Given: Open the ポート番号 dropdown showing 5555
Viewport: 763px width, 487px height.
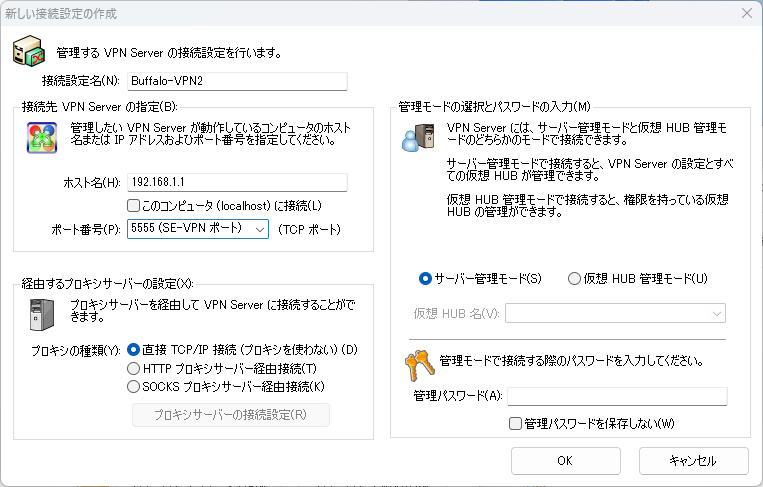Looking at the screenshot, I should pos(198,229).
